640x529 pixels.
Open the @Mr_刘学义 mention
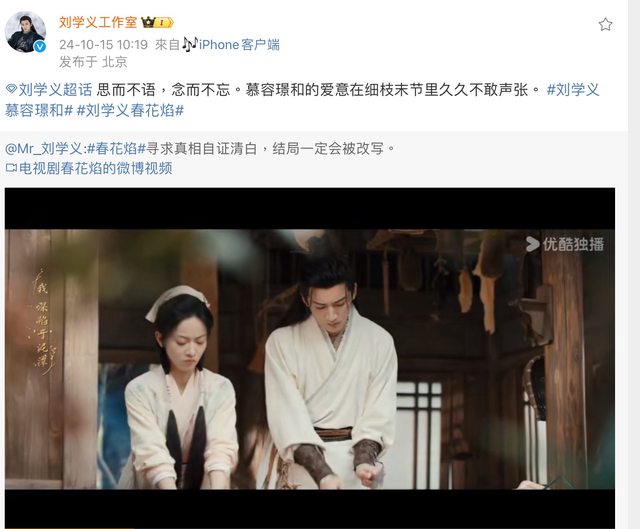click(44, 149)
